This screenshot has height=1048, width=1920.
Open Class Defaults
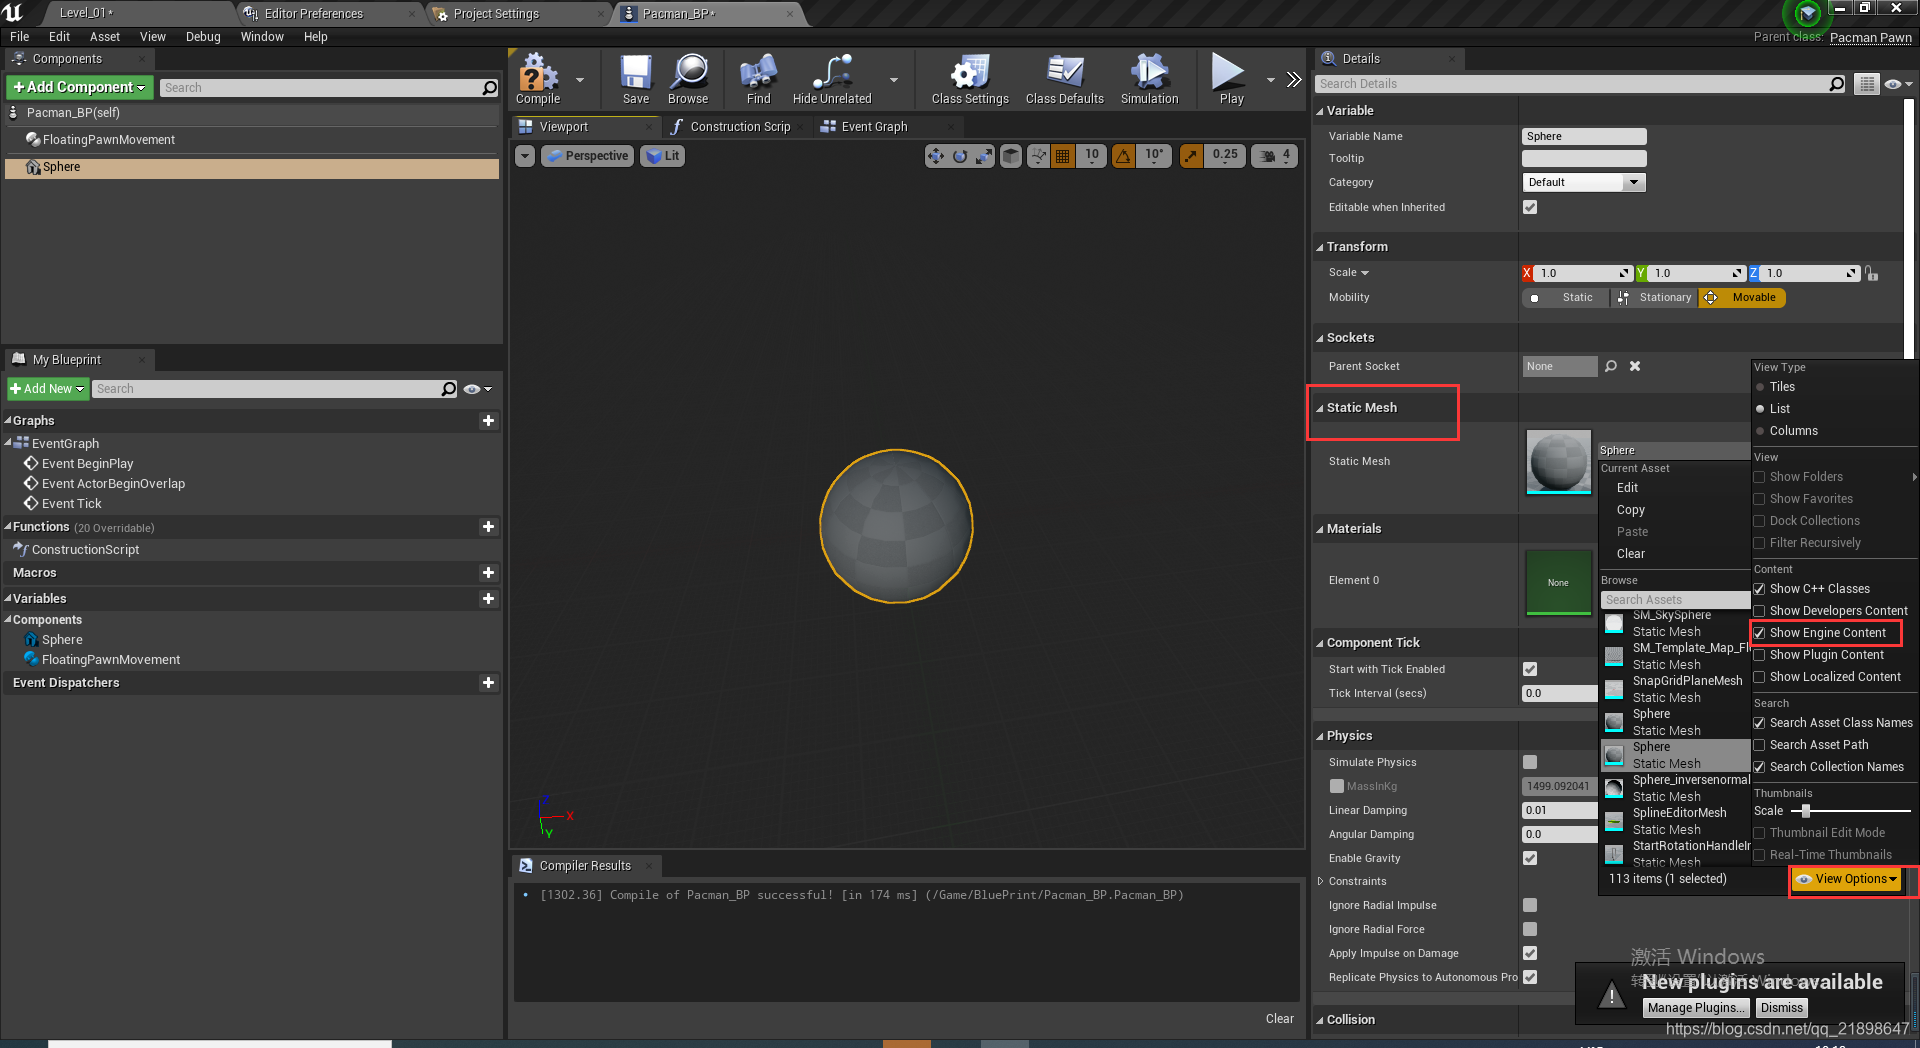[1064, 79]
